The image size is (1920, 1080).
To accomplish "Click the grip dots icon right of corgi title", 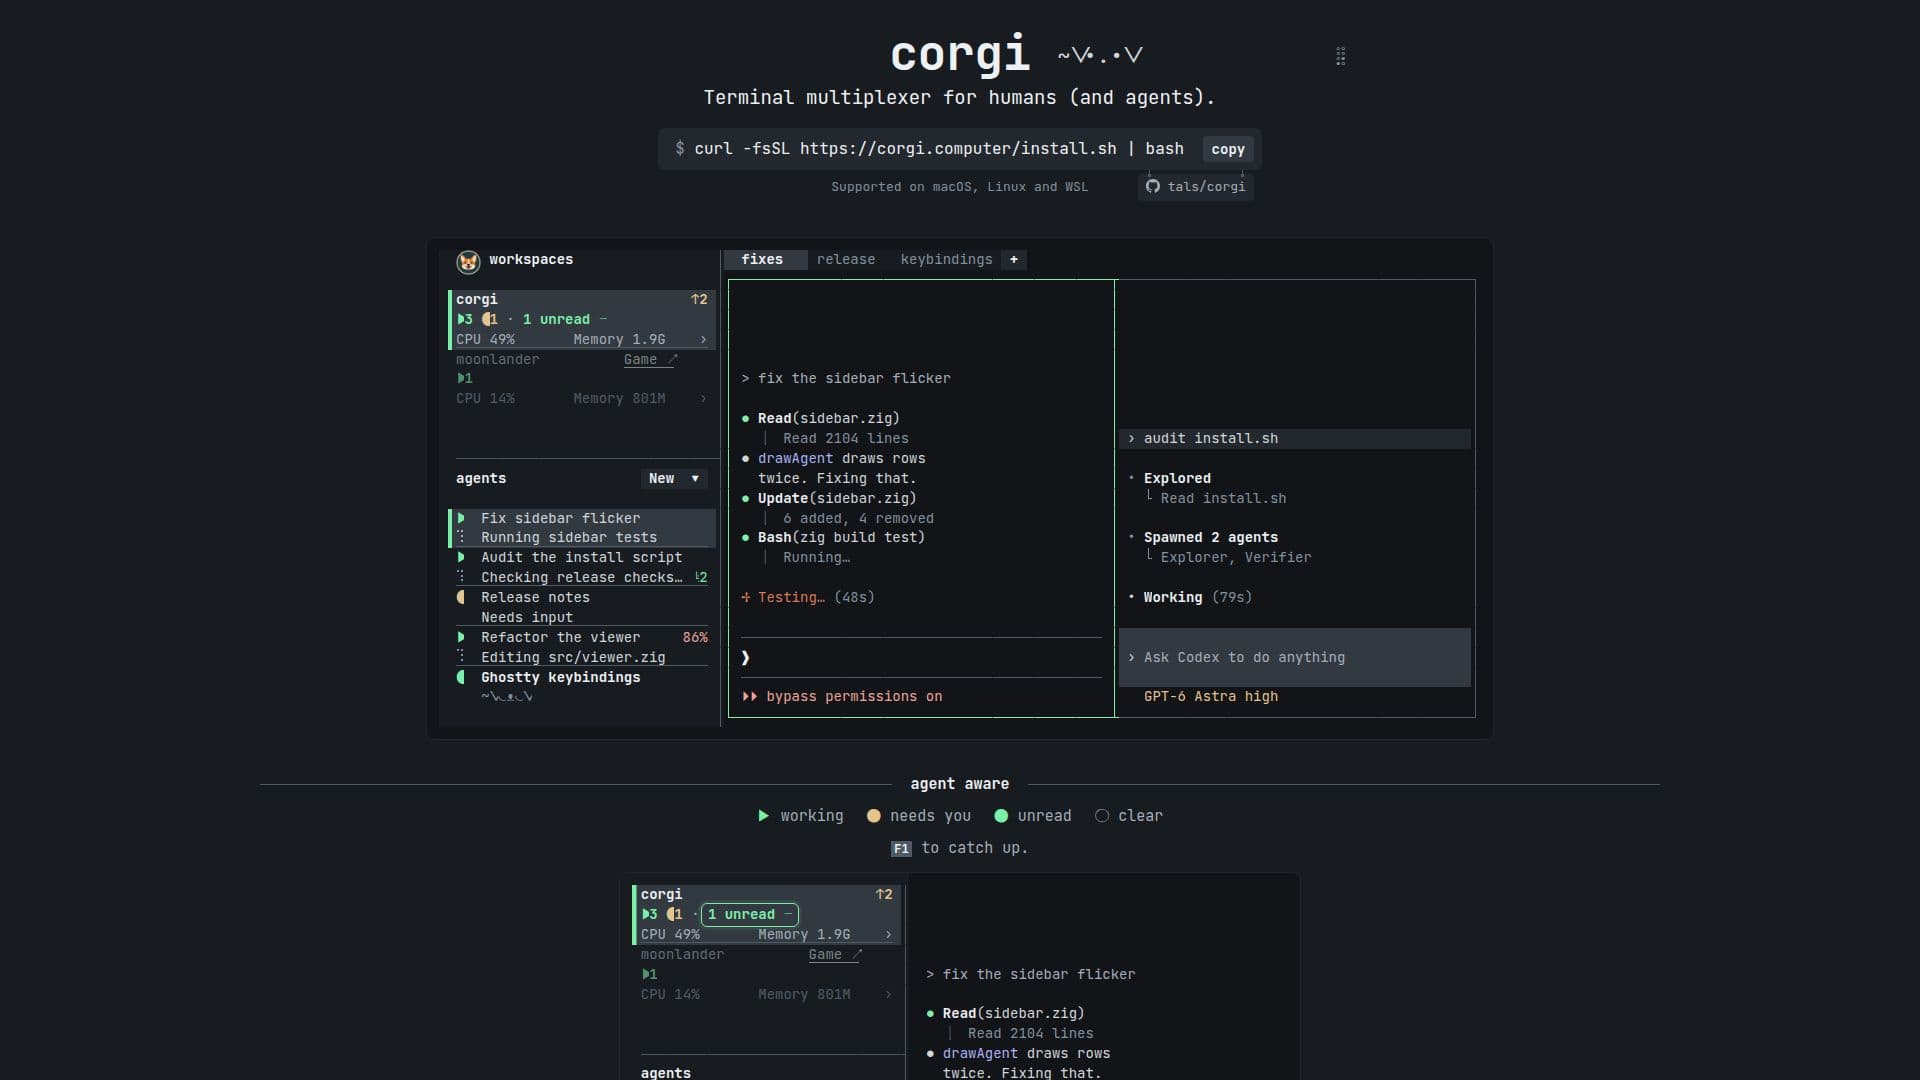I will click(1340, 56).
